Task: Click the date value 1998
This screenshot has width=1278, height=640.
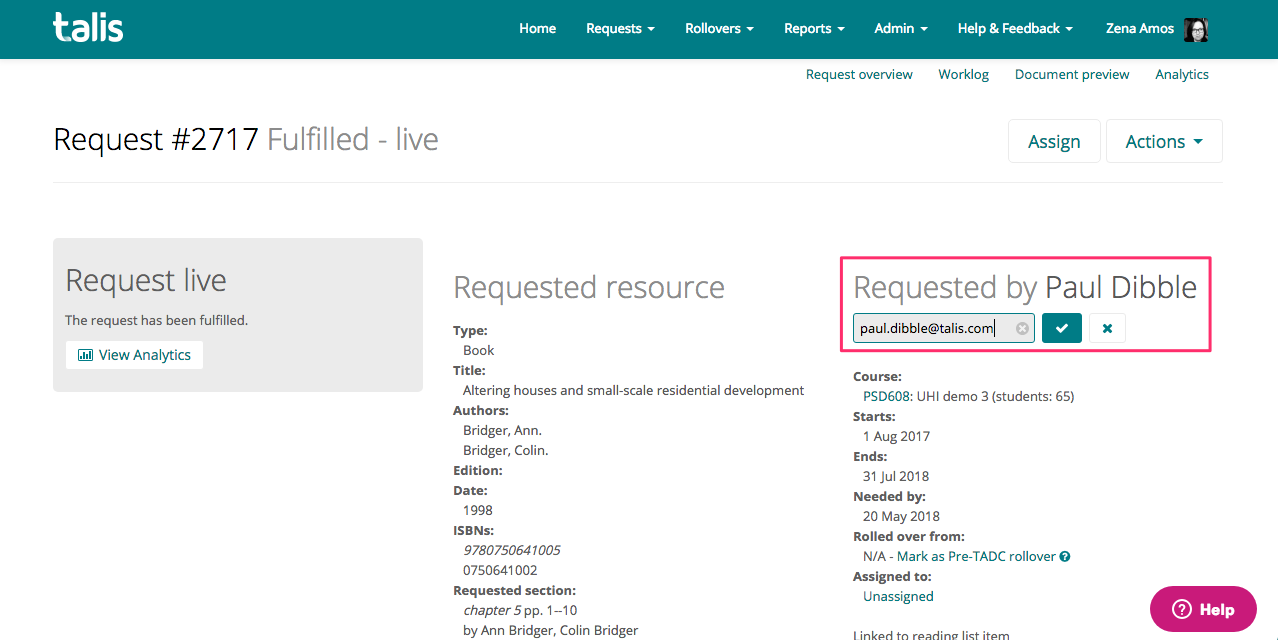Action: click(x=478, y=510)
